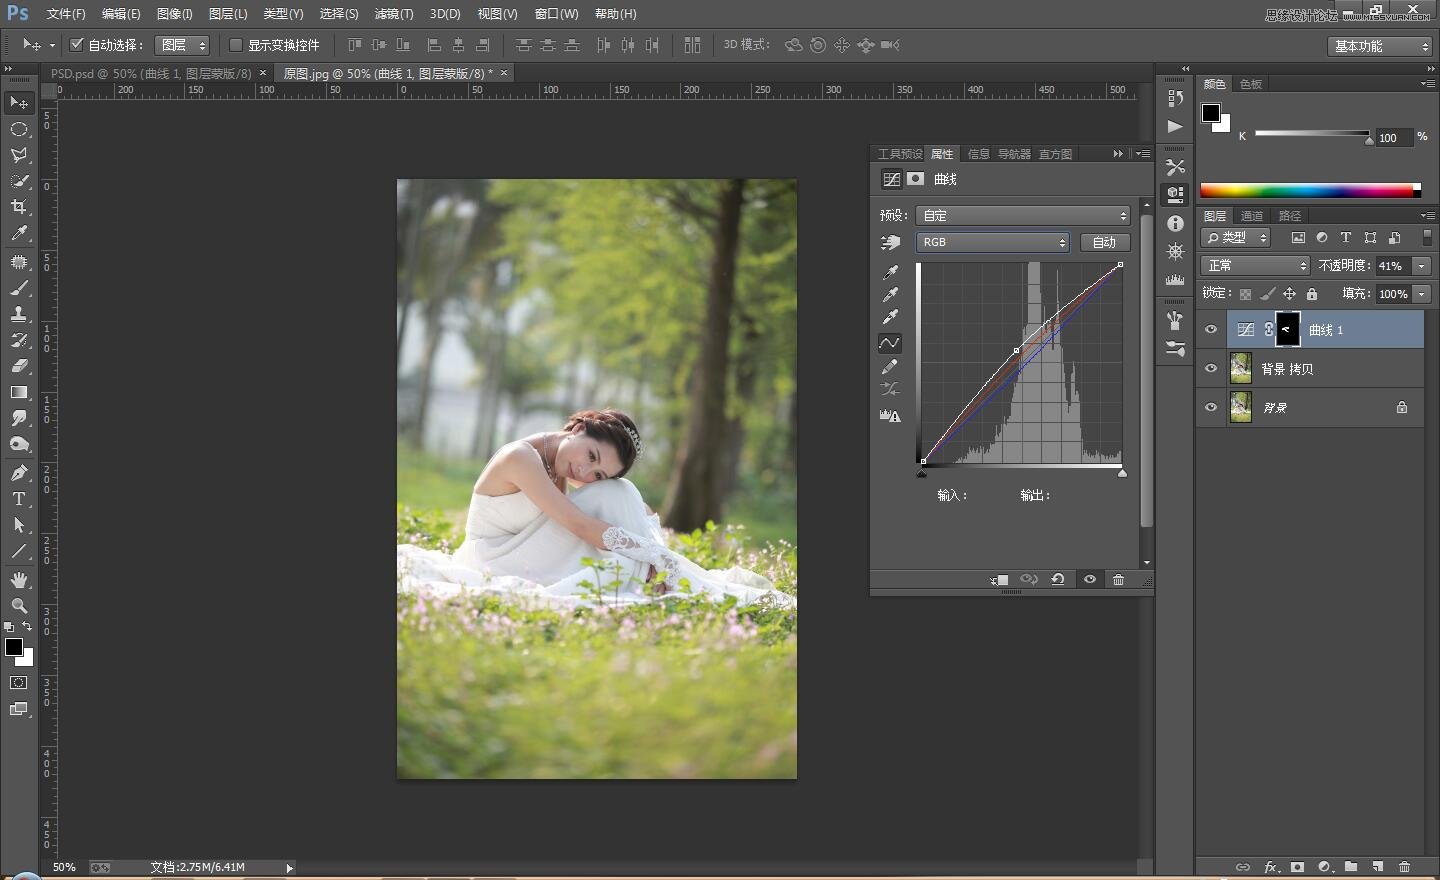Select the background copy layer thumbnail

point(1240,369)
